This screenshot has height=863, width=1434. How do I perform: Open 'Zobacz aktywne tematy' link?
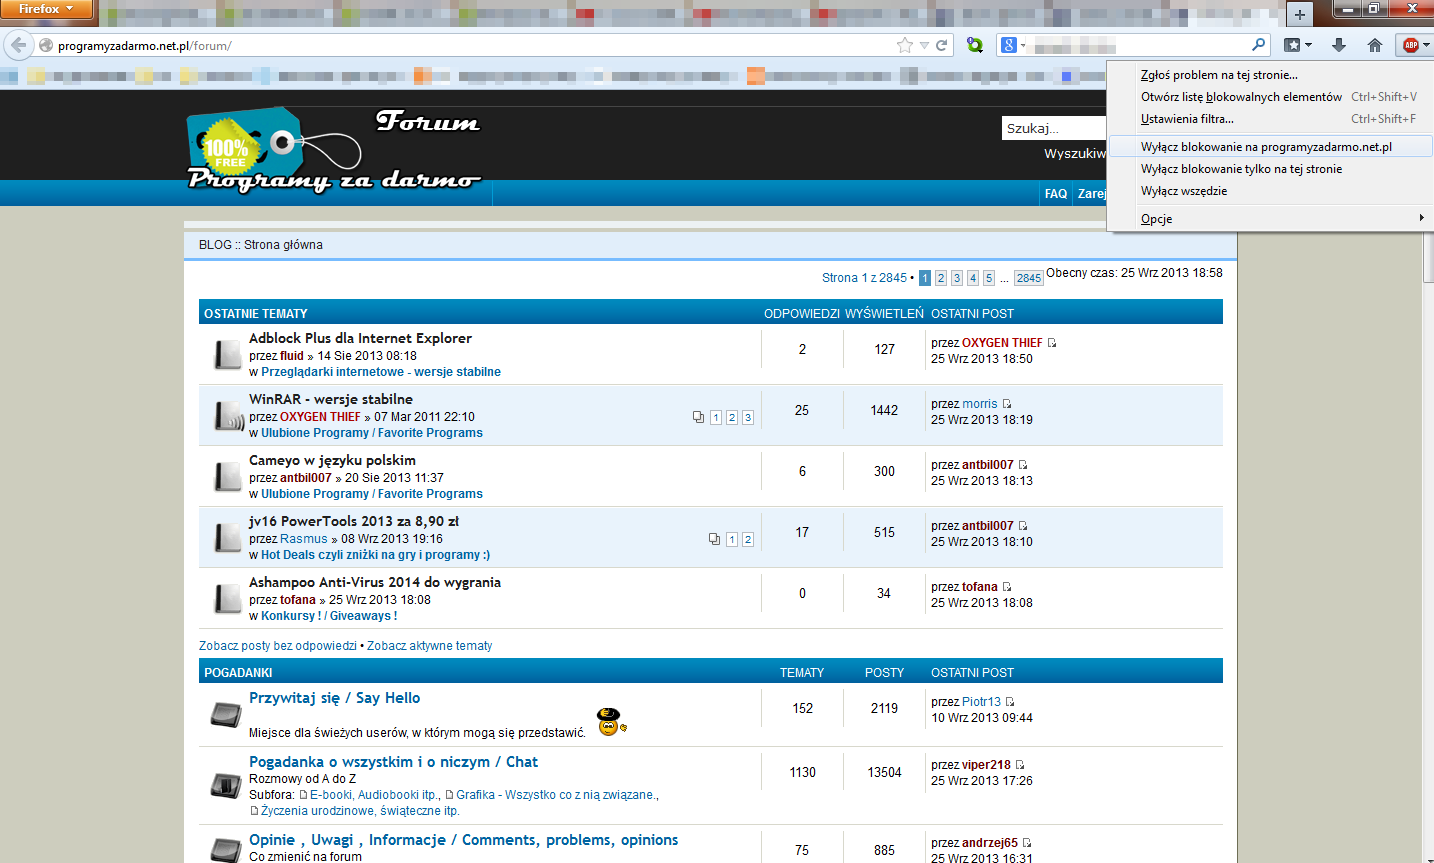430,646
